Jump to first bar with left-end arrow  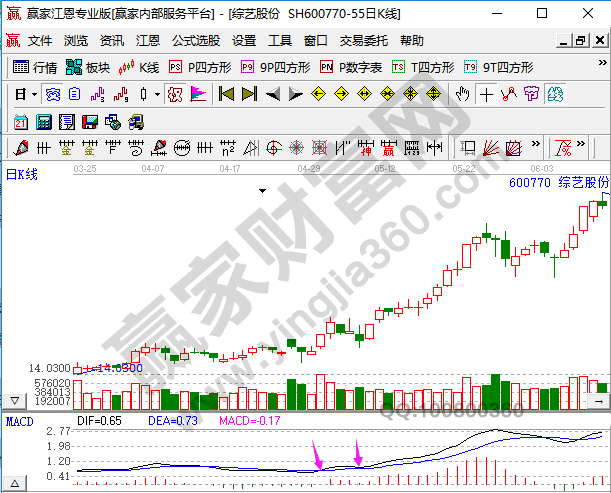[x=226, y=94]
